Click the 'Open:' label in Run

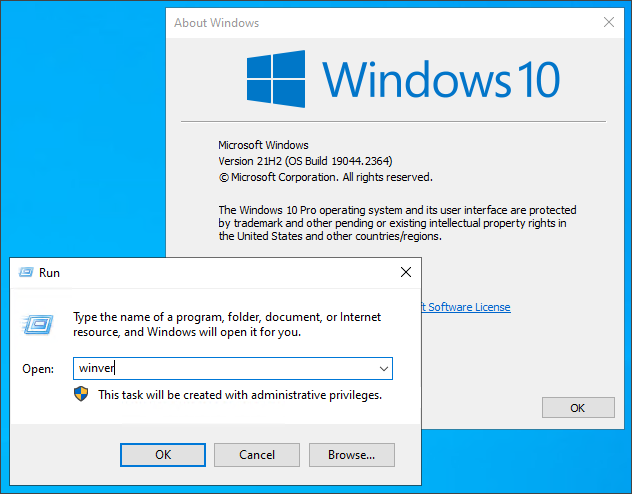point(38,369)
